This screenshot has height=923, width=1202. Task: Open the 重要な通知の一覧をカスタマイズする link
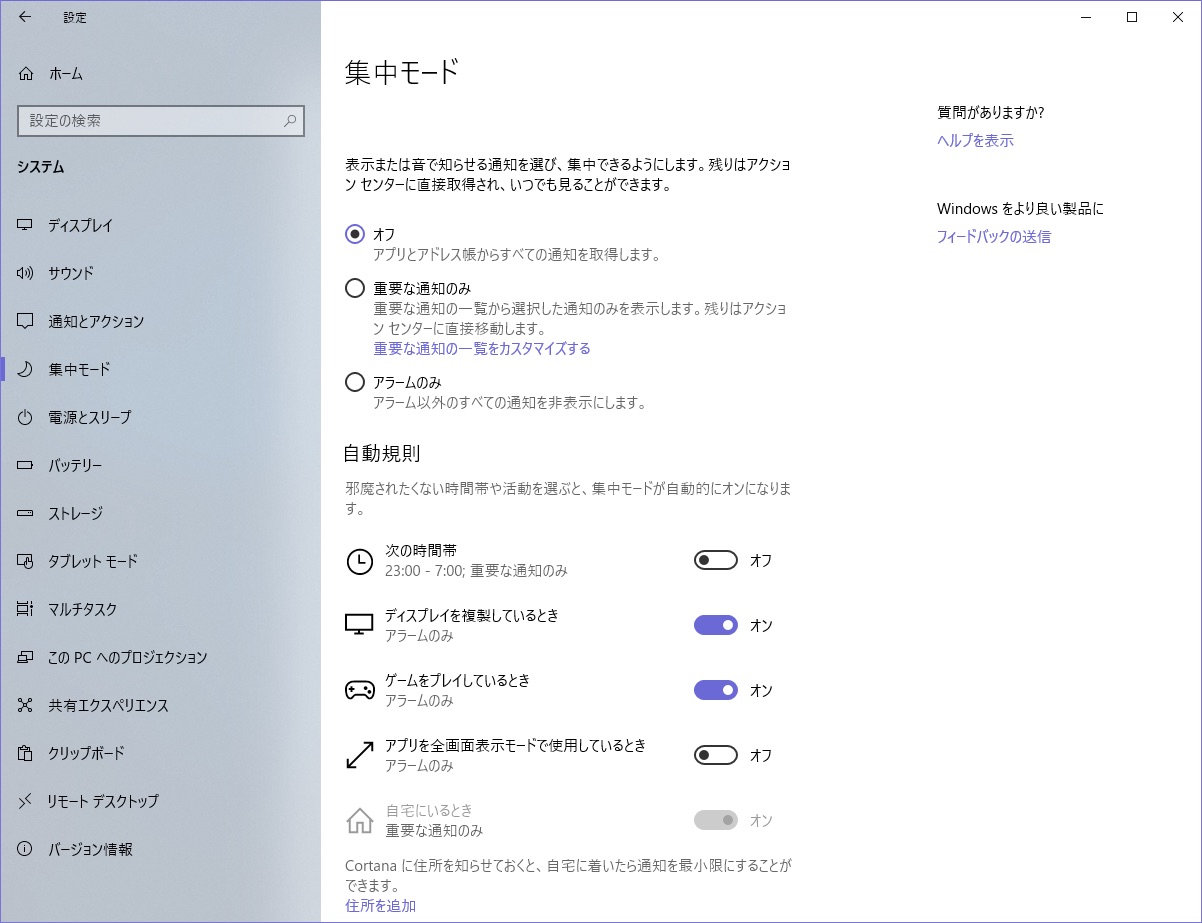482,348
